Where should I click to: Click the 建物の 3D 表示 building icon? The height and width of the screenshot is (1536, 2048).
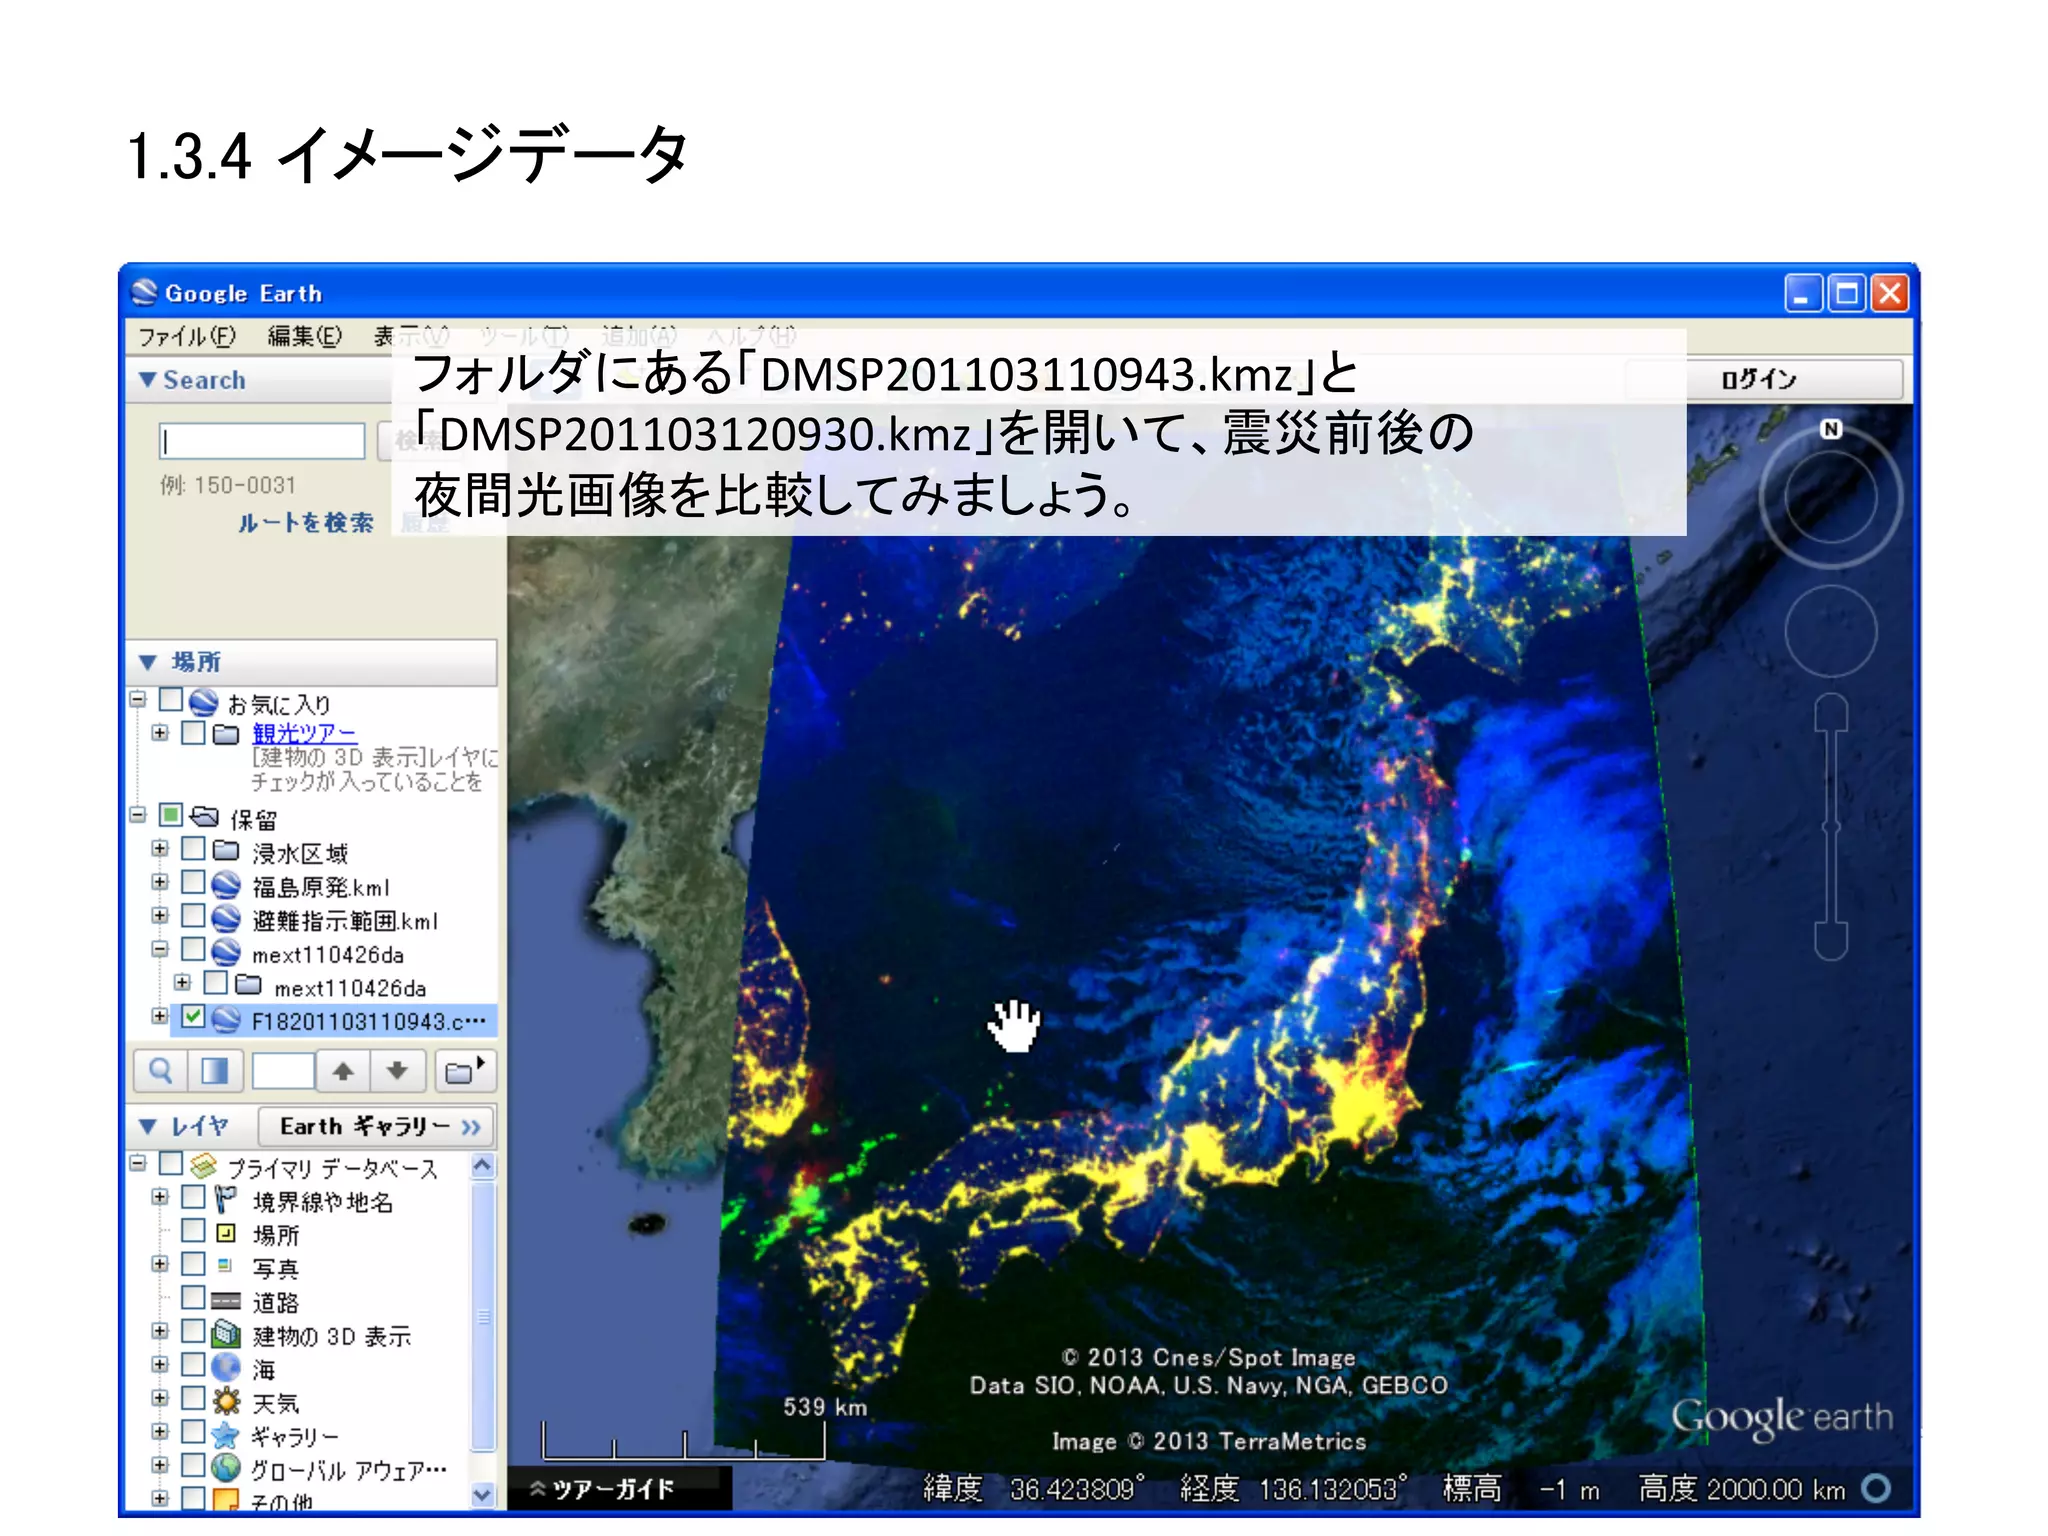pos(226,1333)
